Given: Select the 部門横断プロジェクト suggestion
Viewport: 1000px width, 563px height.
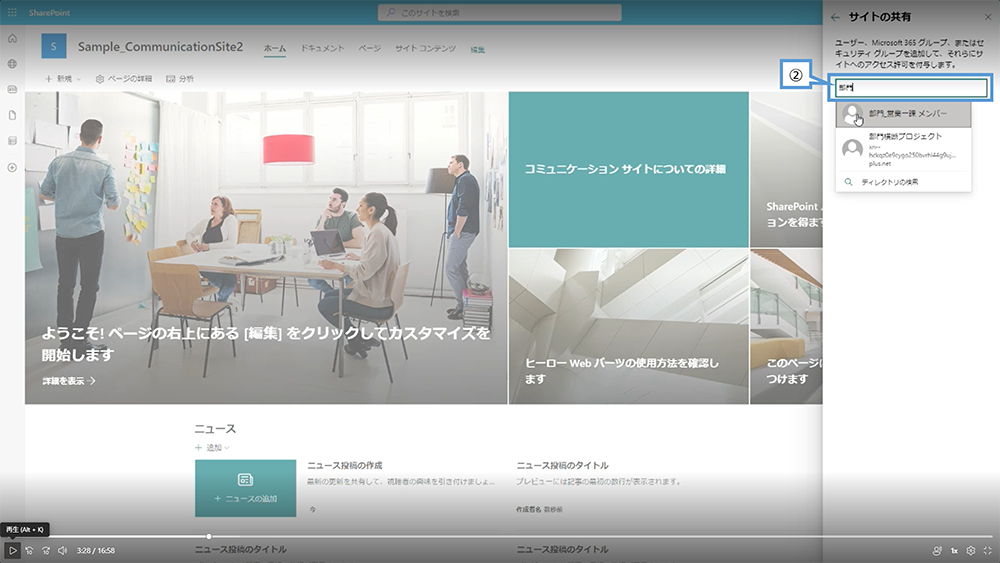Looking at the screenshot, I should click(x=904, y=149).
